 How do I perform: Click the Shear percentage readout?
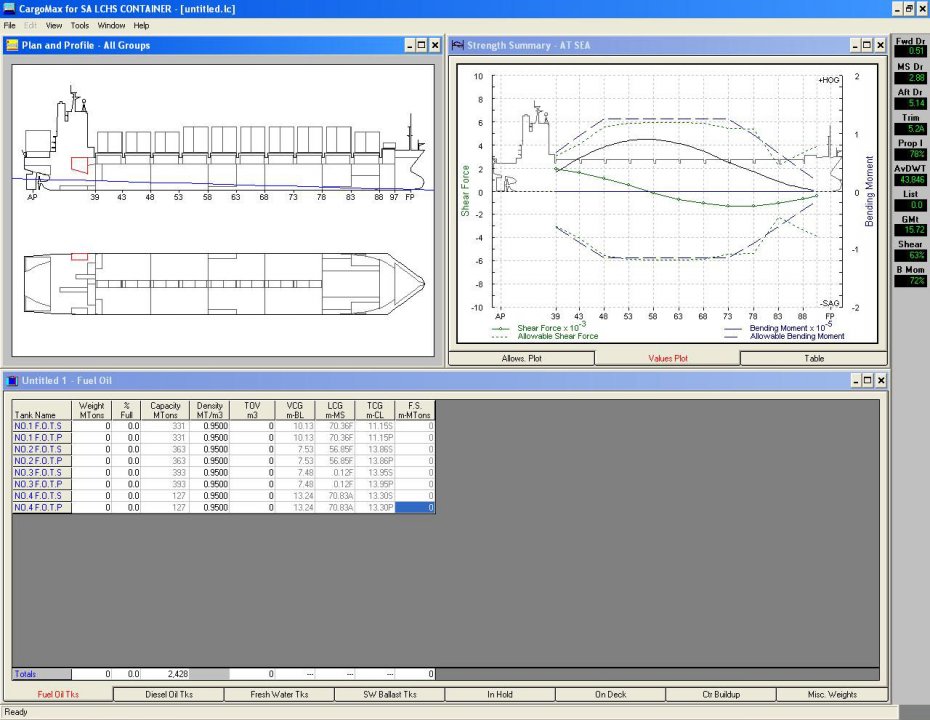tap(910, 255)
